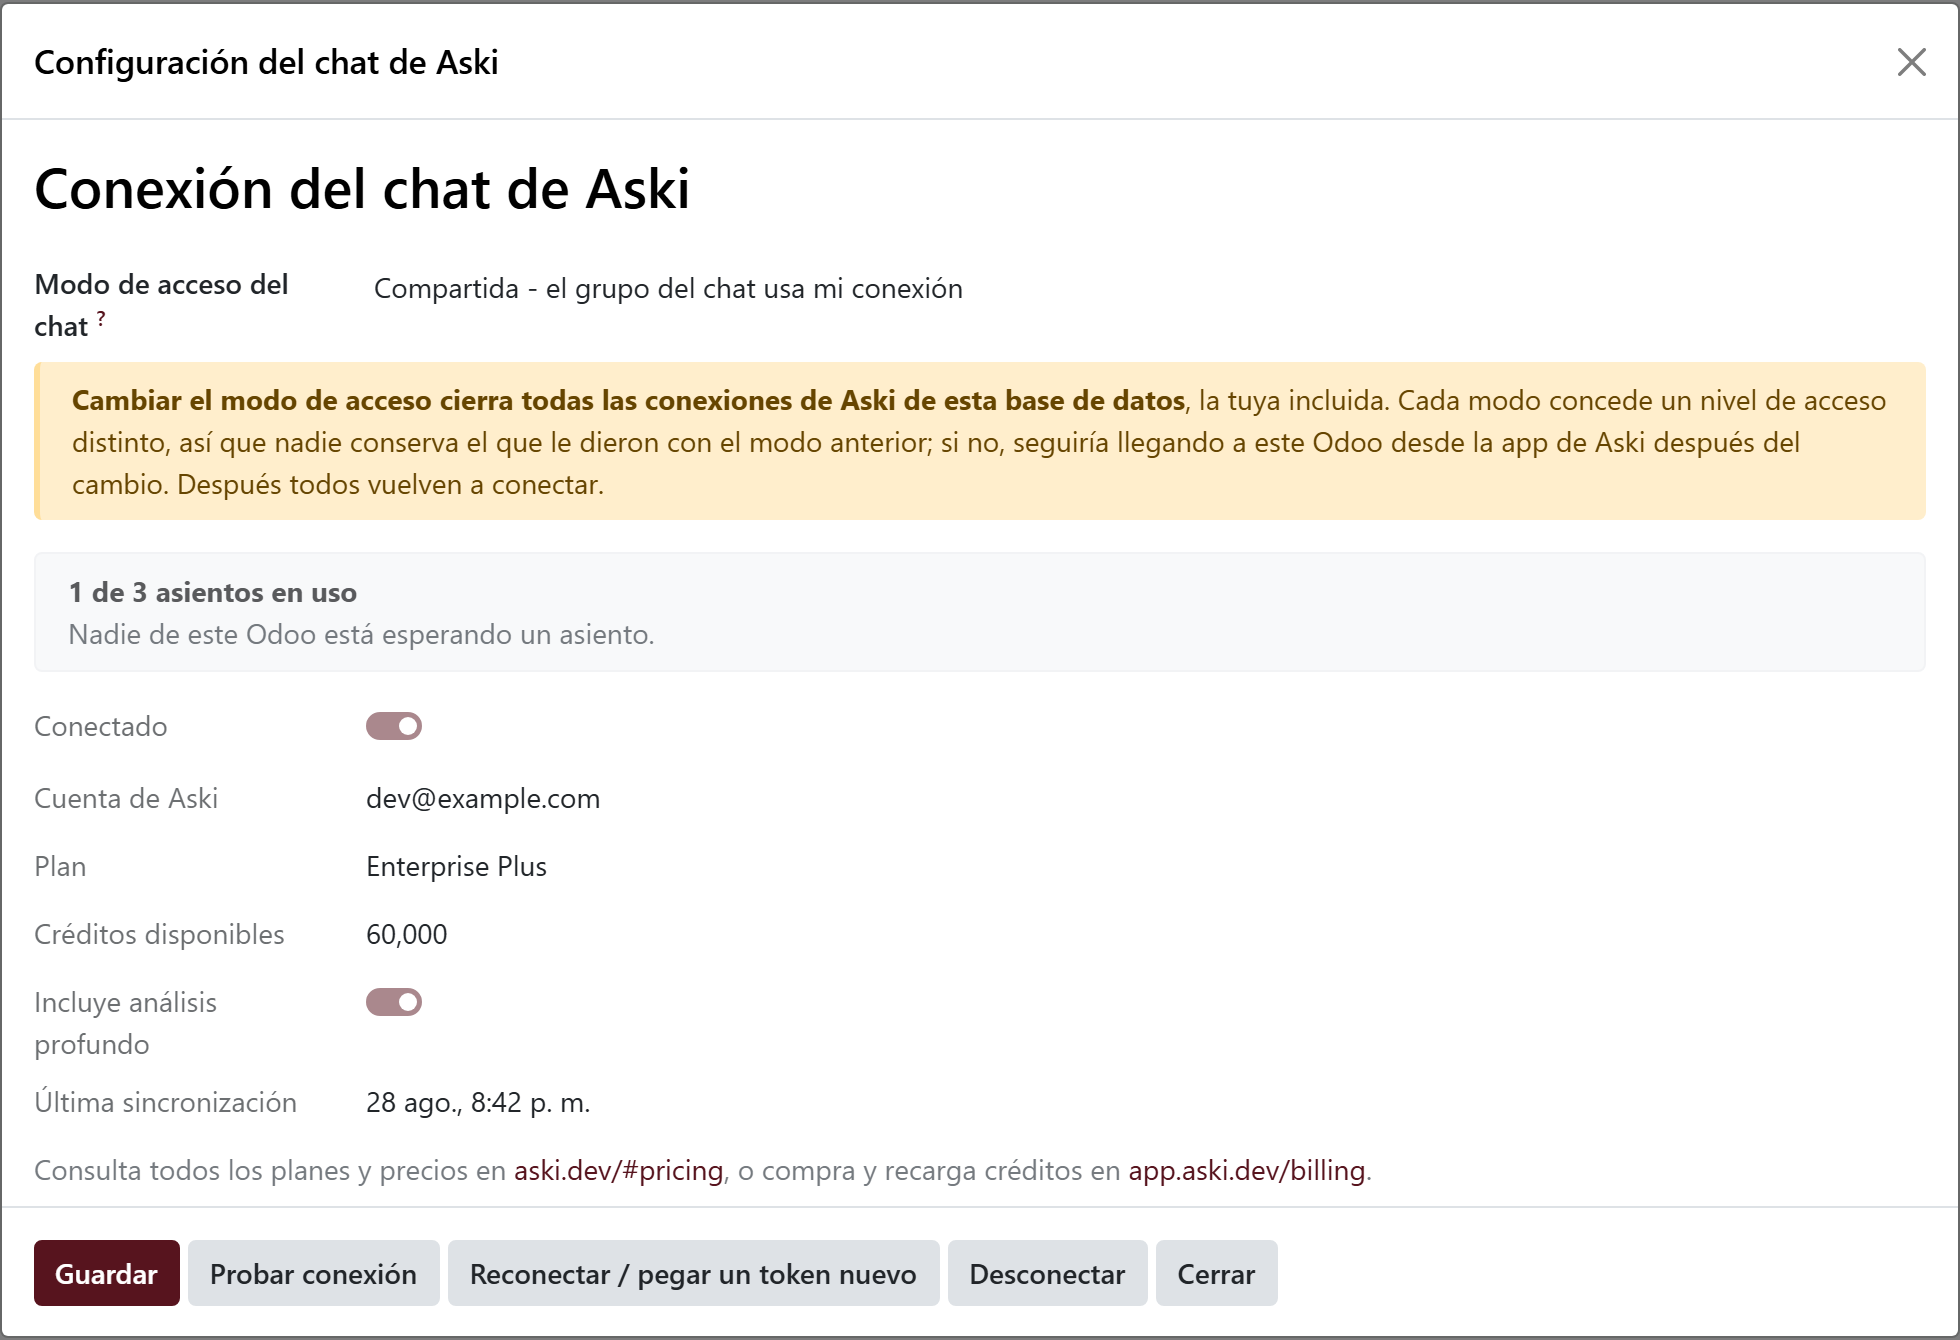Image resolution: width=1960 pixels, height=1340 pixels.
Task: Click the Enterprise Plus plan value
Action: [456, 866]
